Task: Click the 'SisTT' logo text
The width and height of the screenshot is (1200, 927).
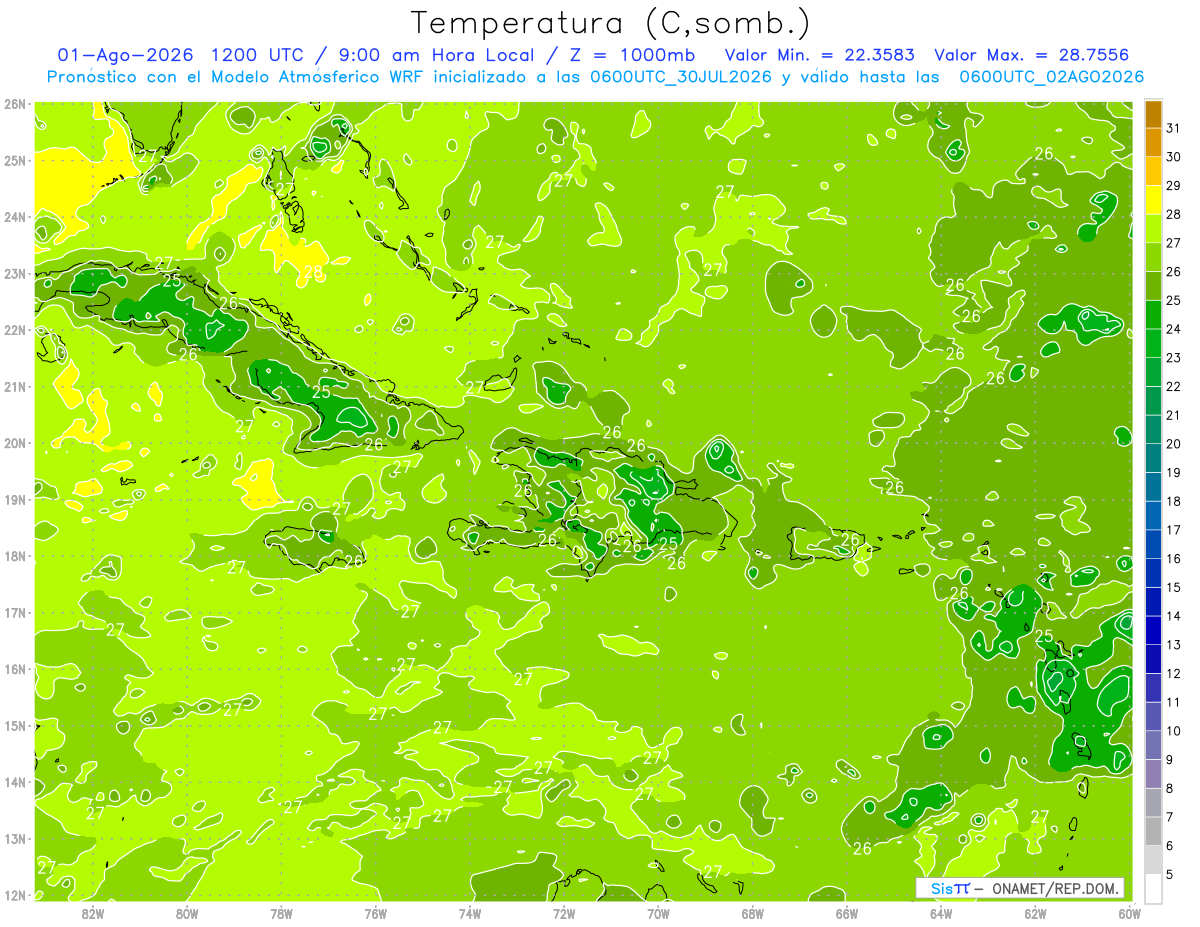Action: [949, 888]
